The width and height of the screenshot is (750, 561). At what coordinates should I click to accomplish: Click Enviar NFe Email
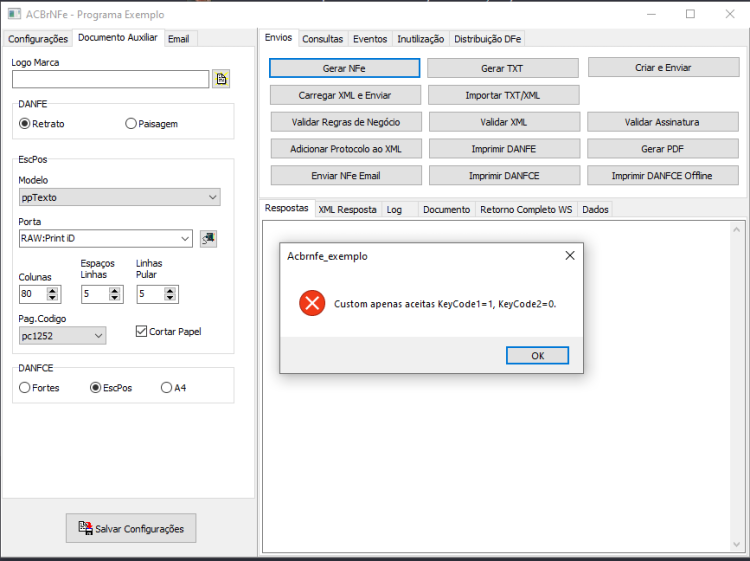coord(346,176)
